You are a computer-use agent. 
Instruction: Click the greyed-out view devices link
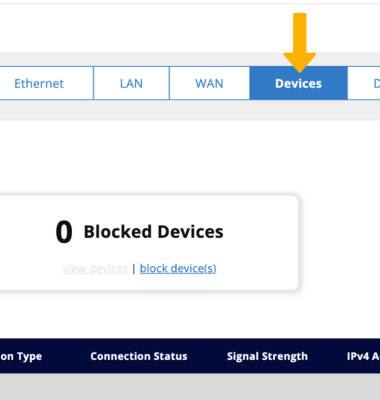pyautogui.click(x=95, y=268)
